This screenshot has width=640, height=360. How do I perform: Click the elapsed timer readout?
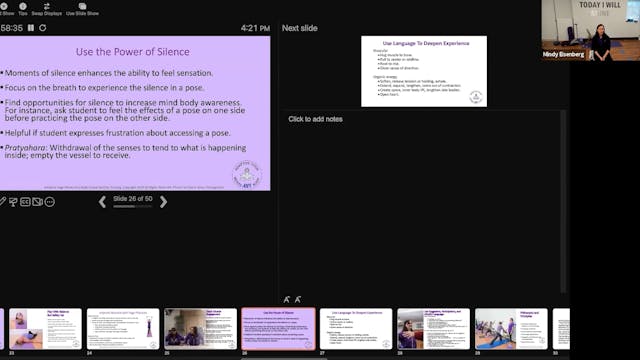coord(11,28)
